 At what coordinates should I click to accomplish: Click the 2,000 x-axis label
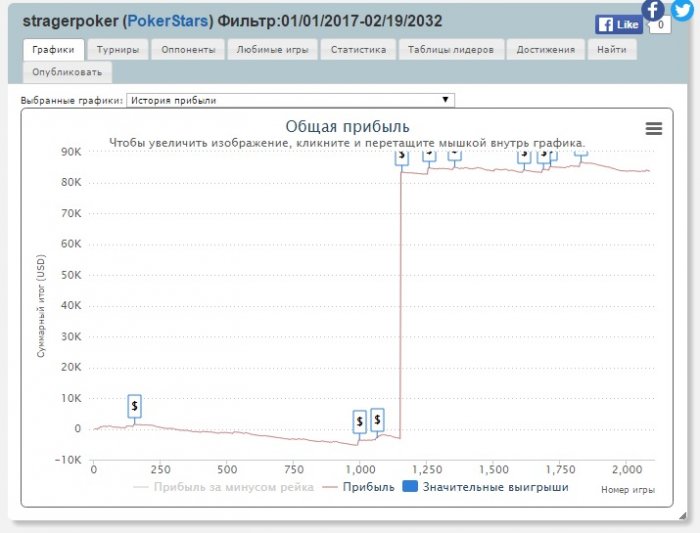point(627,470)
